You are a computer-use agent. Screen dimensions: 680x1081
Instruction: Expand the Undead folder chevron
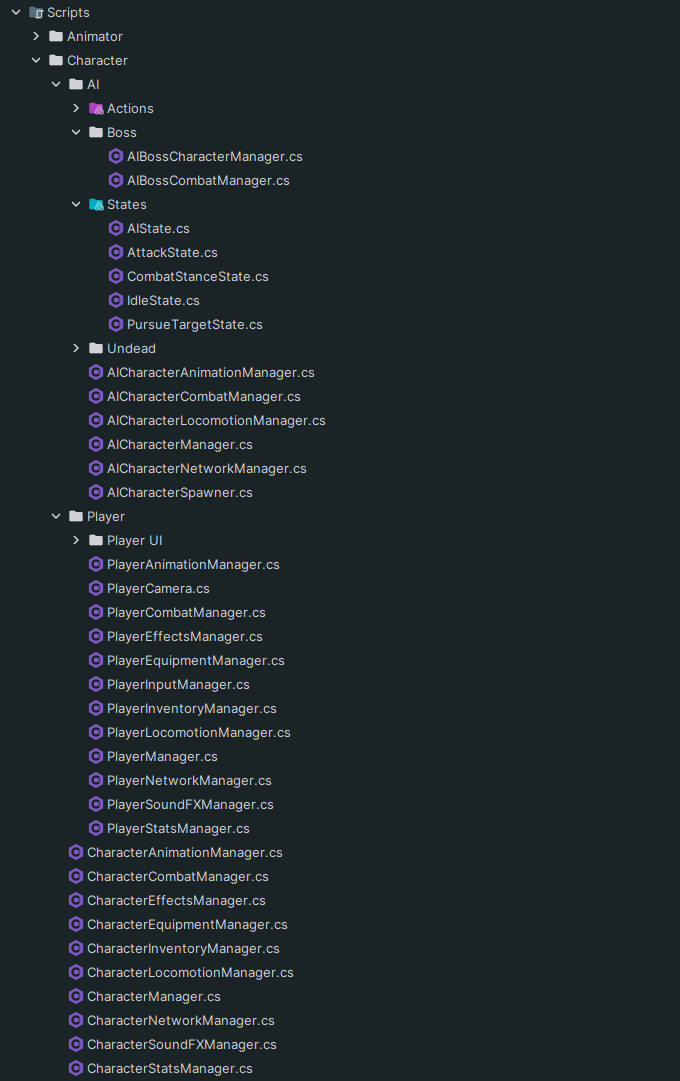76,348
